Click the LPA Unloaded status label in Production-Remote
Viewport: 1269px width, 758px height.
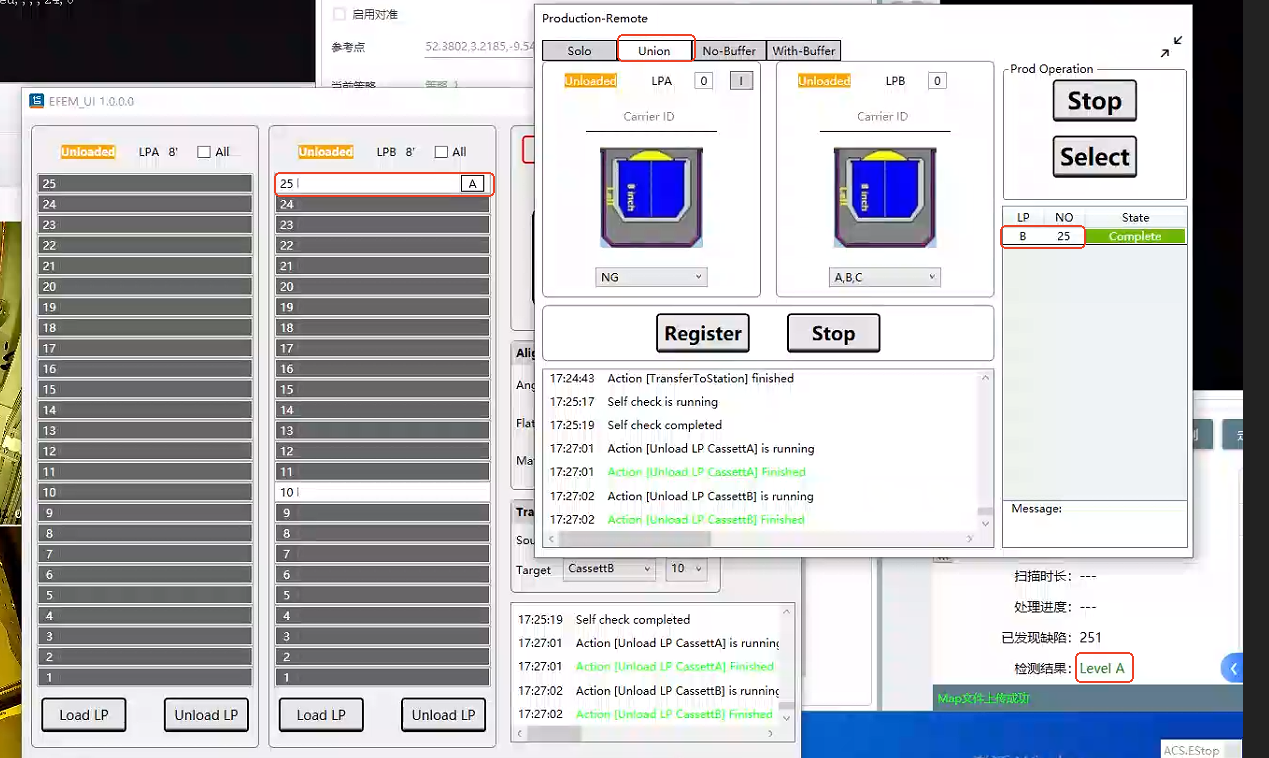click(x=590, y=81)
